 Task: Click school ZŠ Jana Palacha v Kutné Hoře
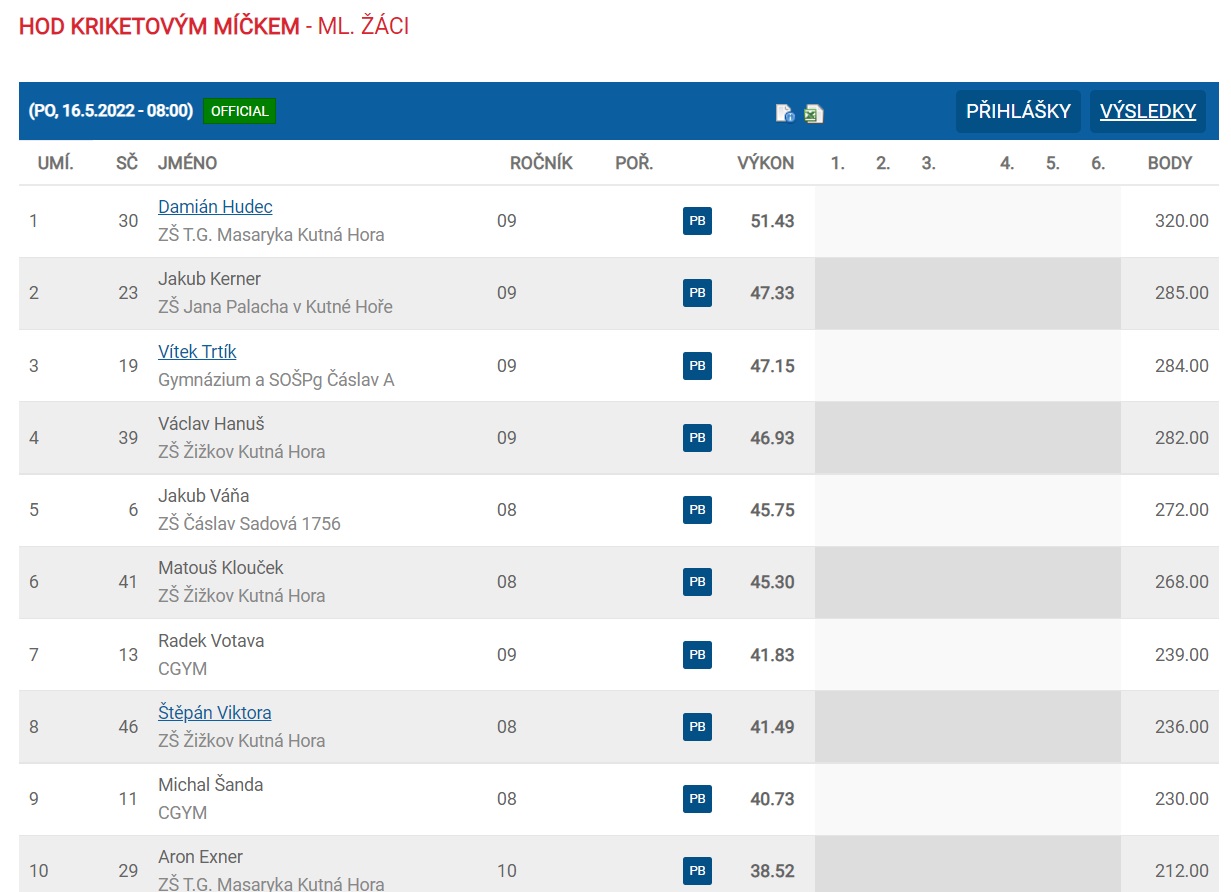(275, 307)
